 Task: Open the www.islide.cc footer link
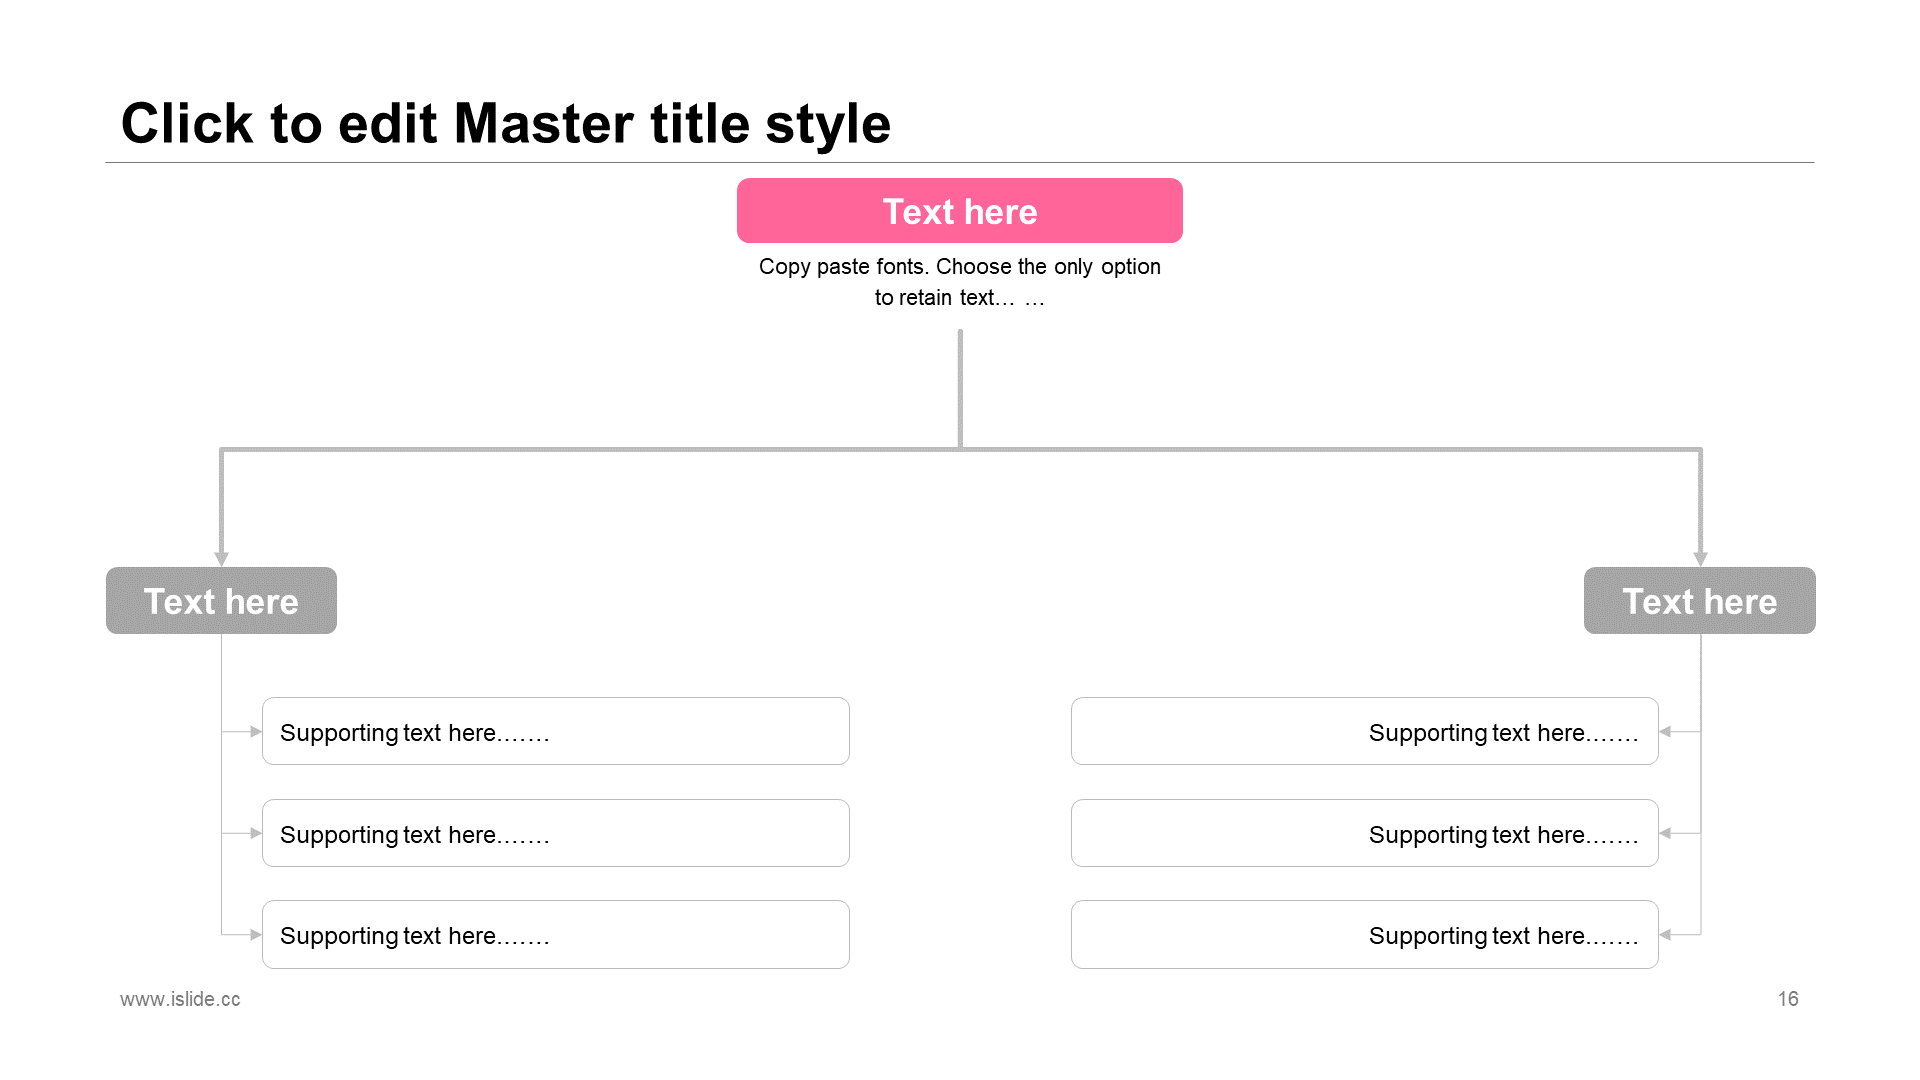click(x=180, y=999)
